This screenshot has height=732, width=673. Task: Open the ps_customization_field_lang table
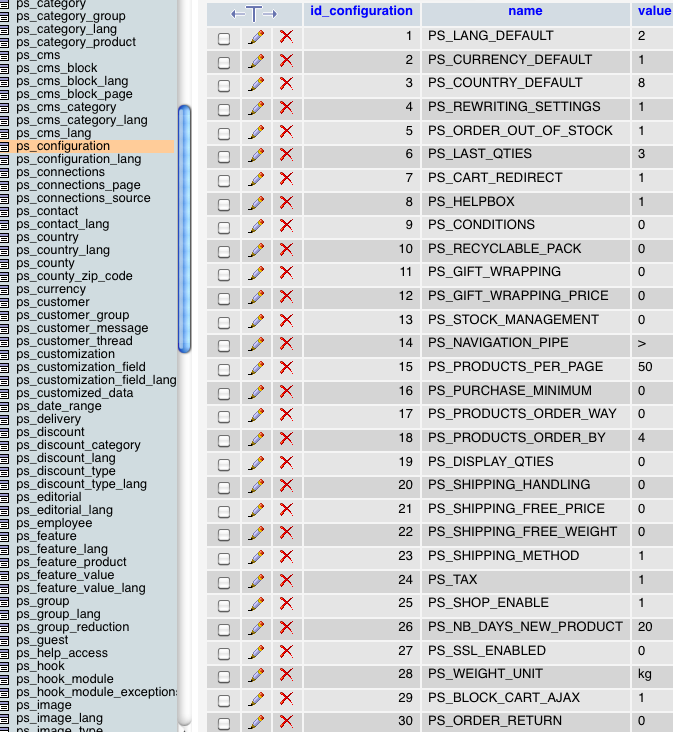coord(96,380)
